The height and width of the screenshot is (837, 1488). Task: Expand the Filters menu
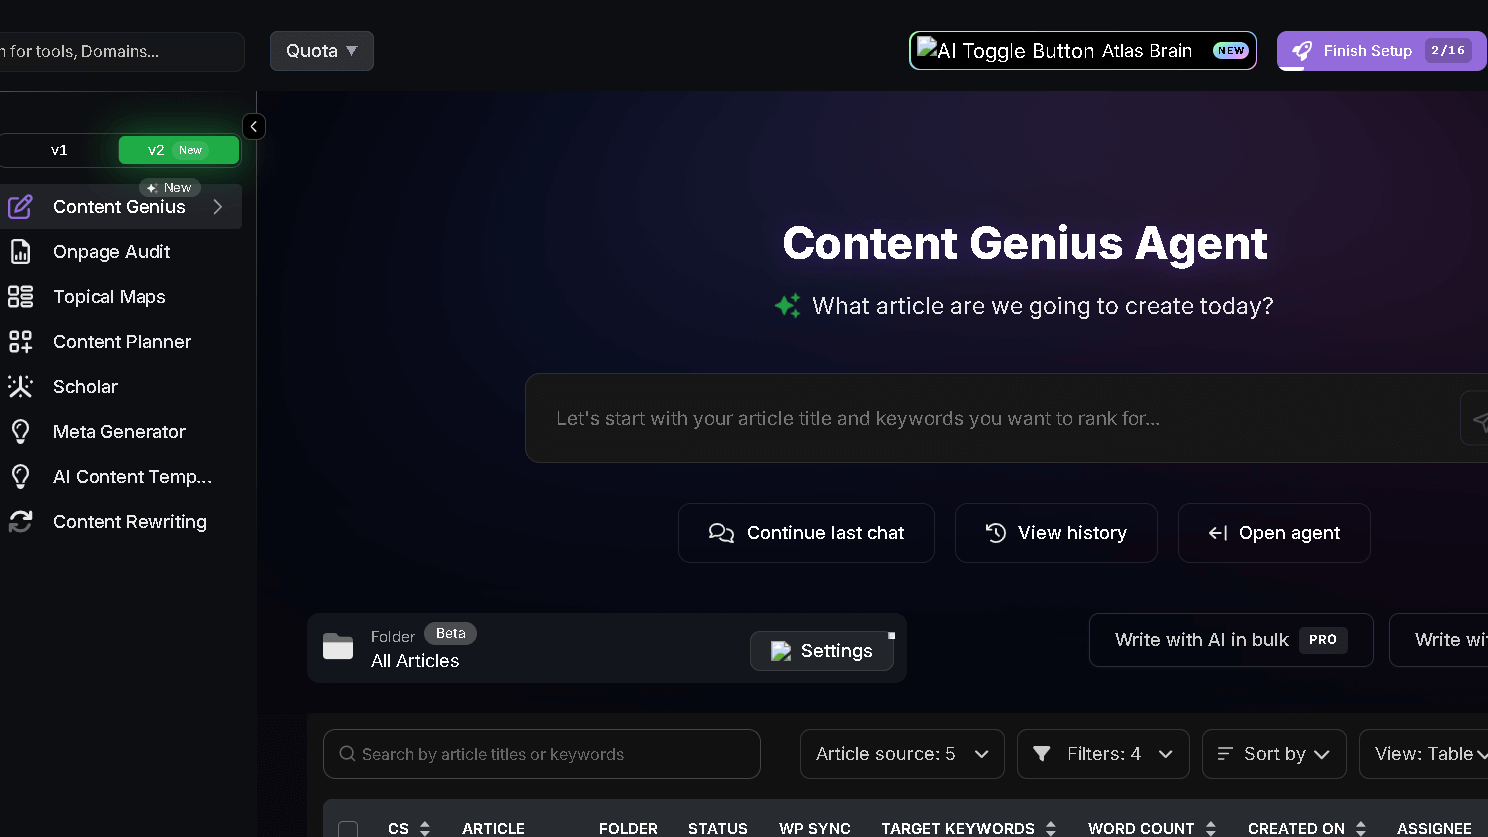click(x=1103, y=753)
